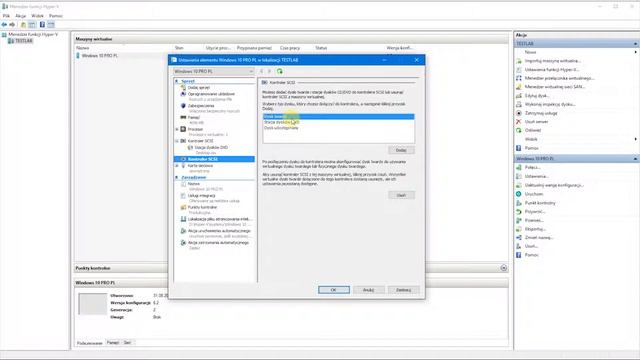640x360 pixels.
Task: Click Zatrzymaj usługę action
Action: click(x=541, y=113)
